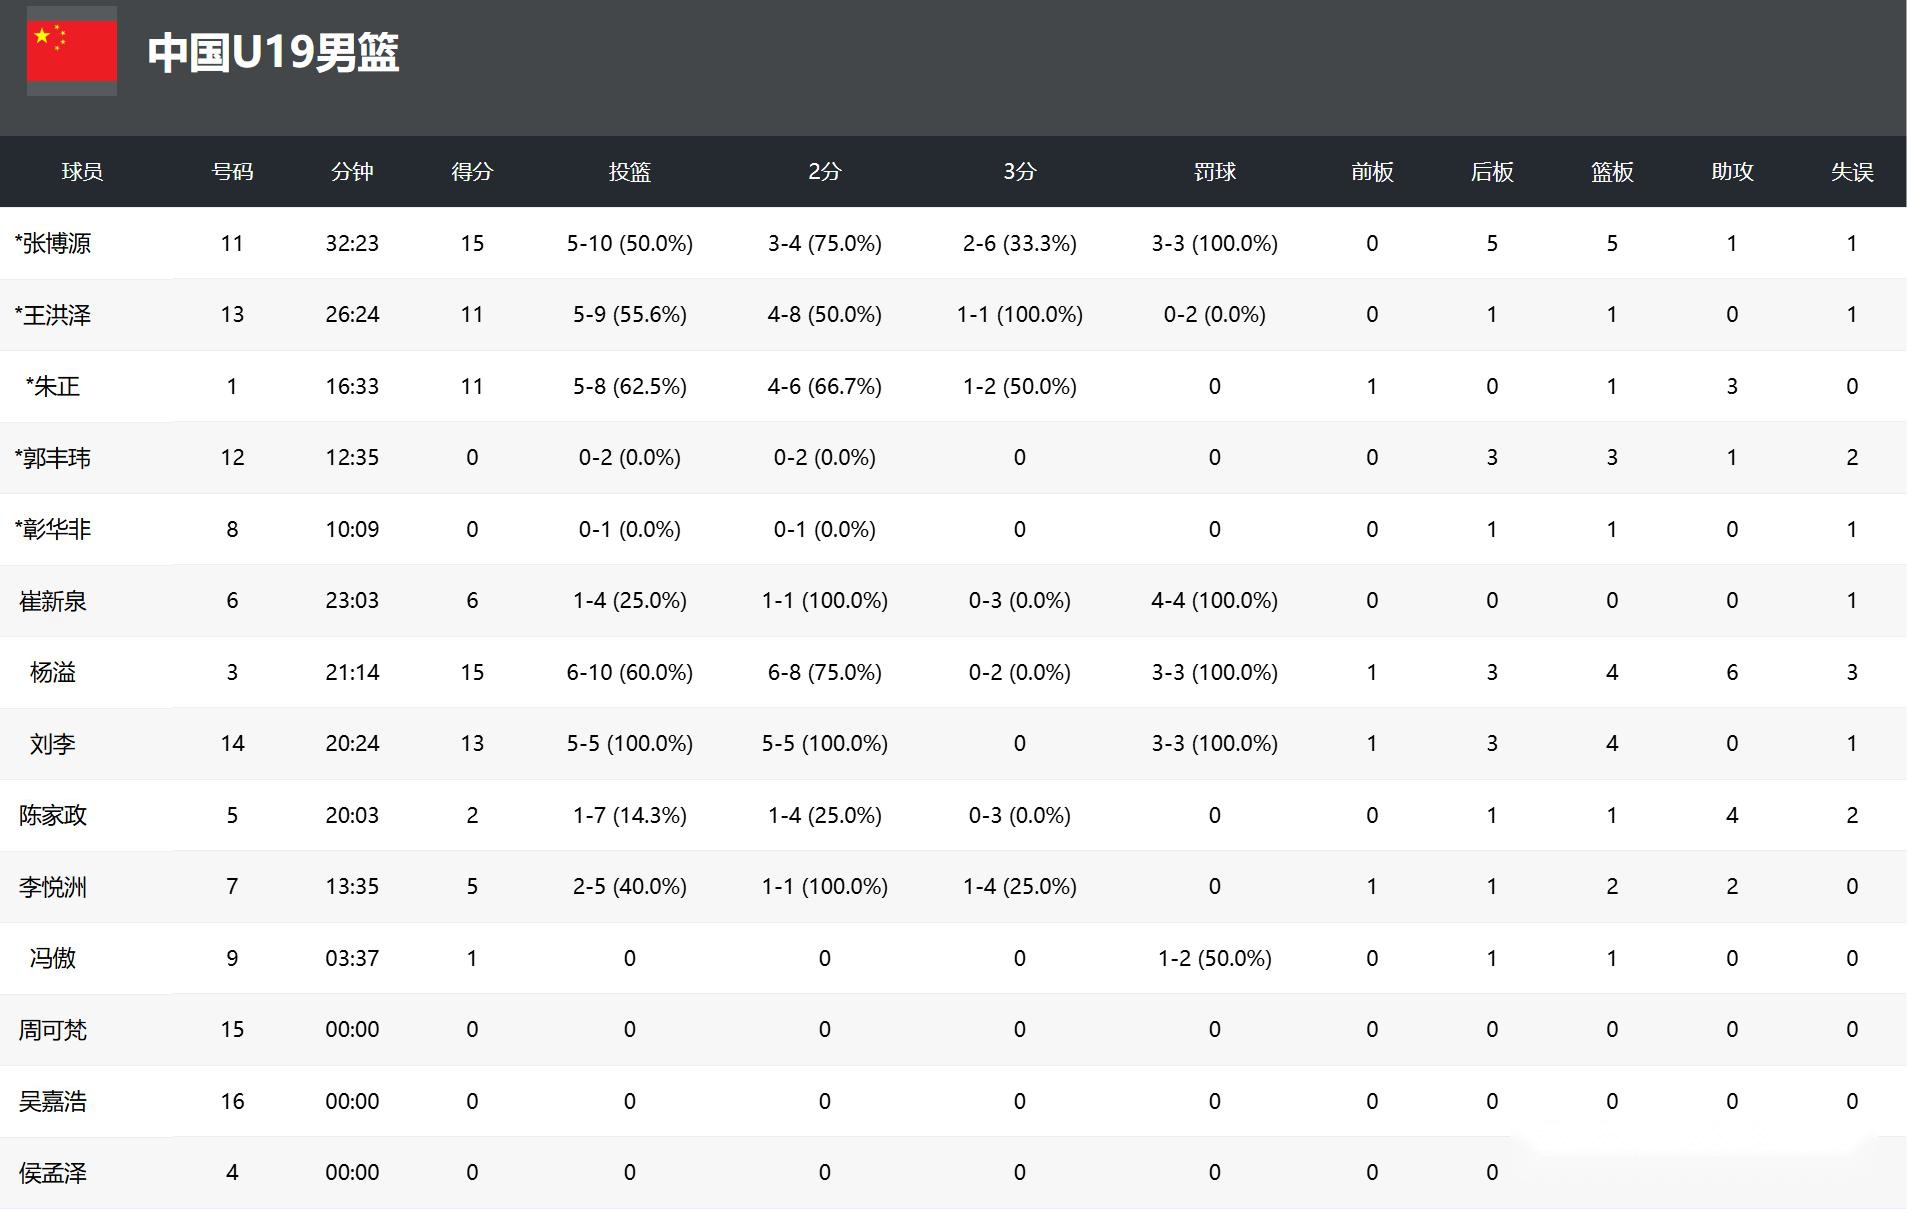1907x1209 pixels.
Task: Click the 罚球 column header
Action: coord(1214,172)
